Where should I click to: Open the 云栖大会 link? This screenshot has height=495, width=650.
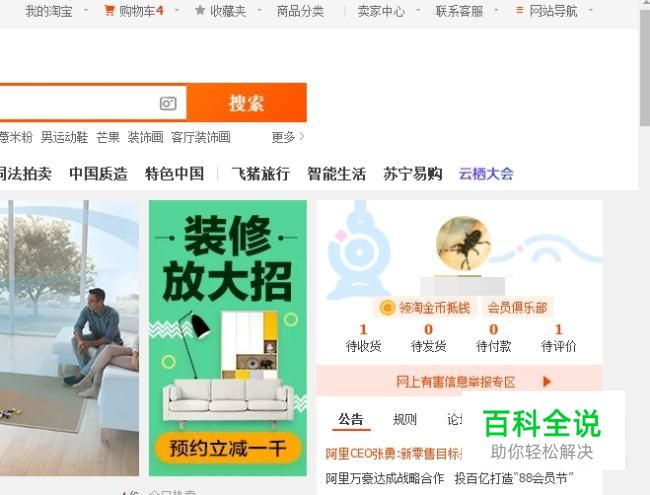(486, 174)
